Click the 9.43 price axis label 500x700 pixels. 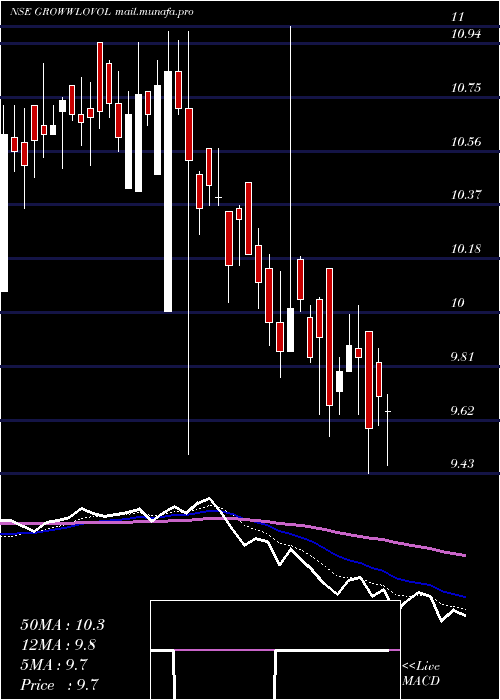462,464
